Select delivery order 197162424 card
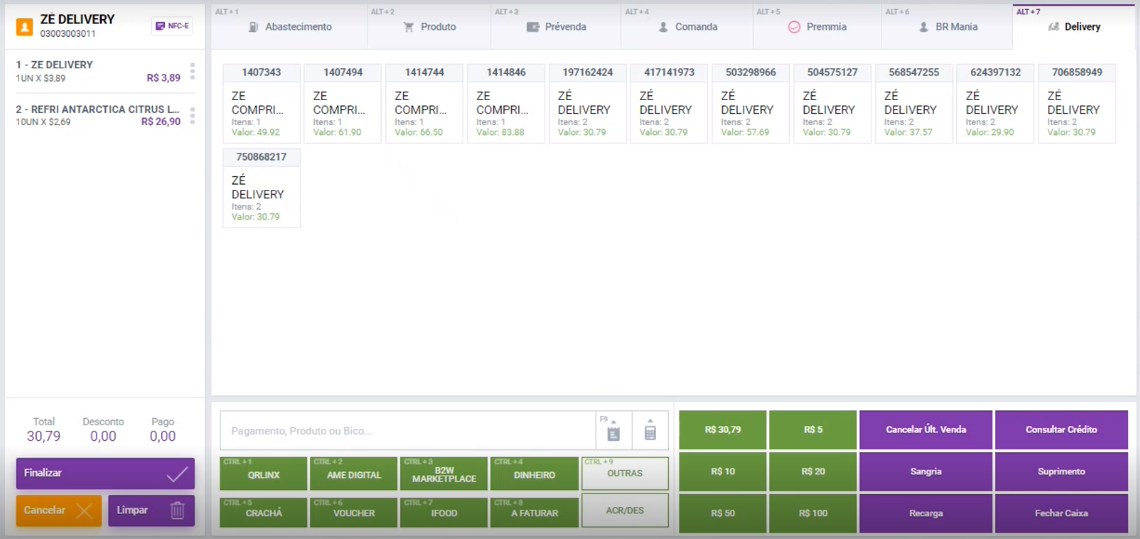 click(588, 103)
